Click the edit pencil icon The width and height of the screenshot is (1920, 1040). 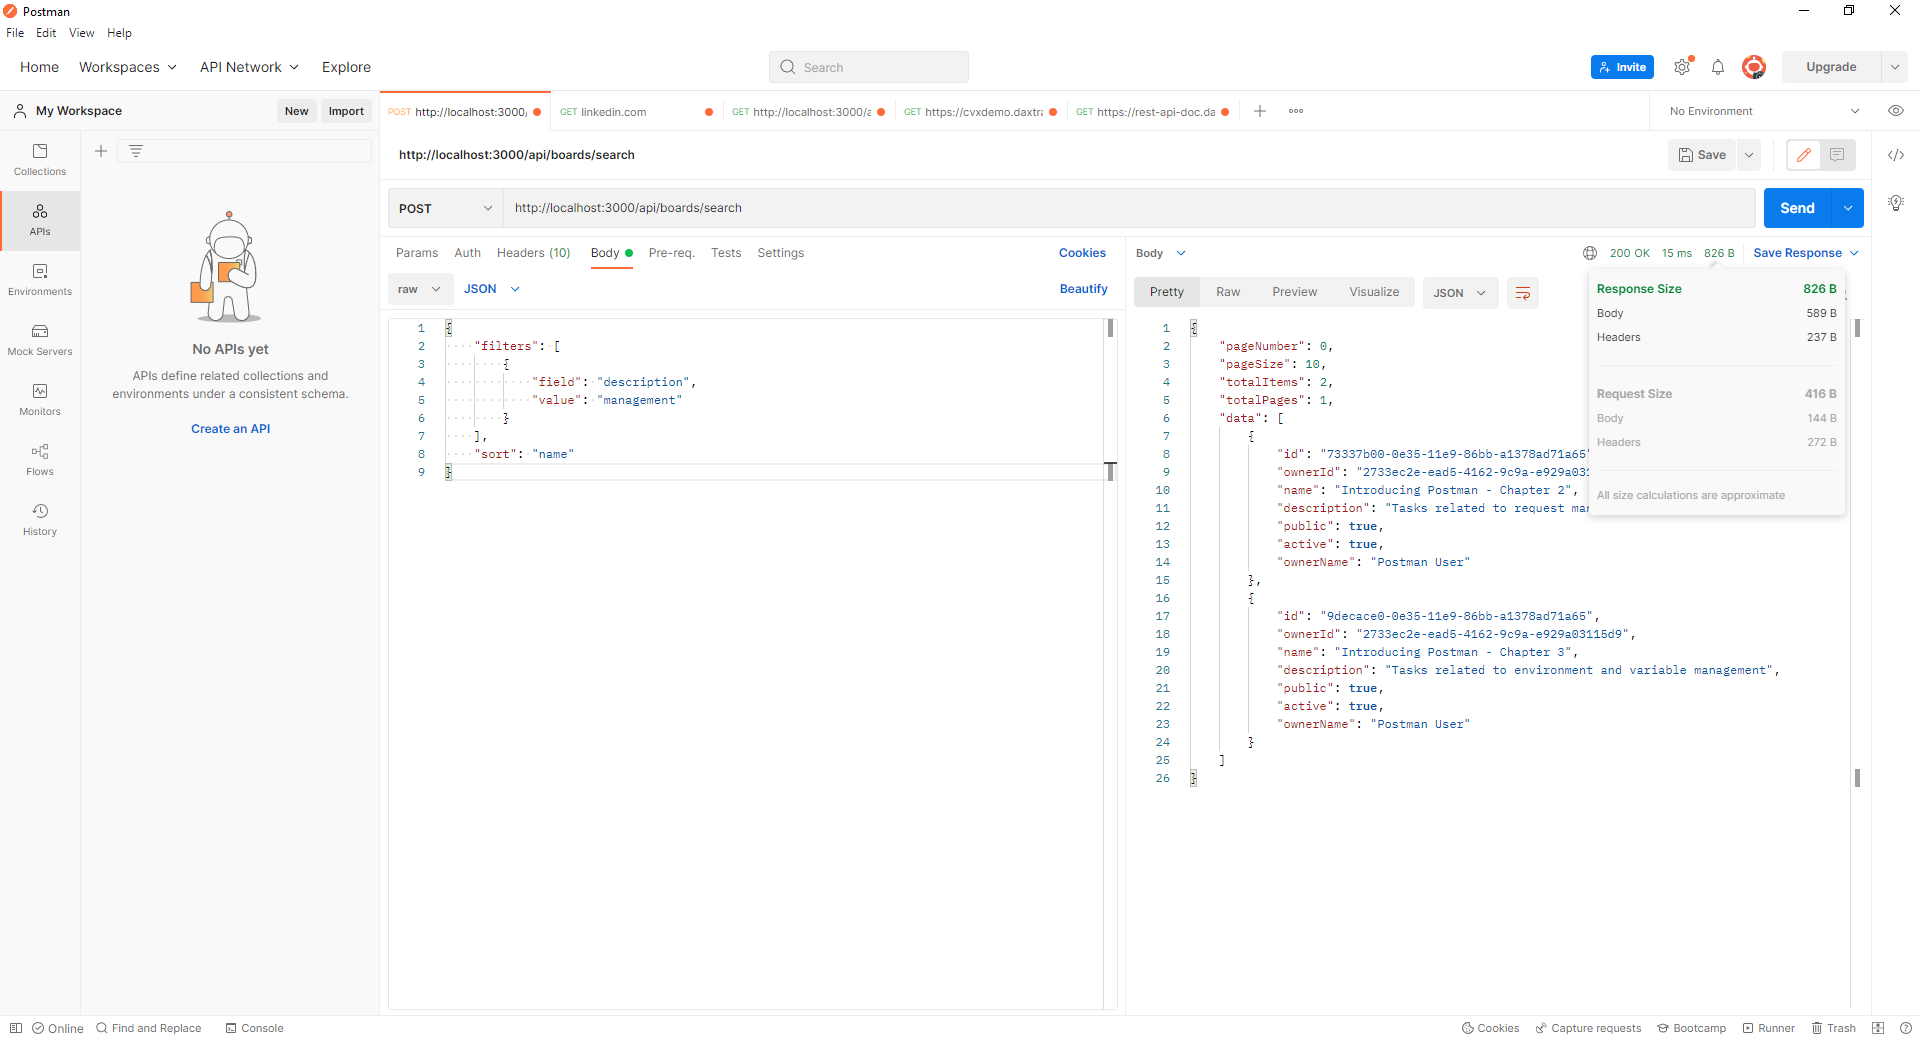tap(1804, 155)
